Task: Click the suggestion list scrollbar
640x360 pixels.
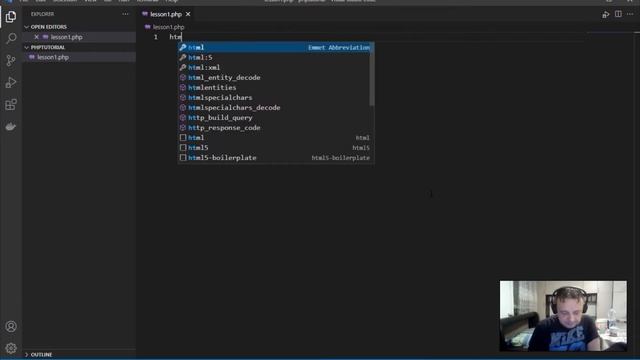Action: click(372, 74)
